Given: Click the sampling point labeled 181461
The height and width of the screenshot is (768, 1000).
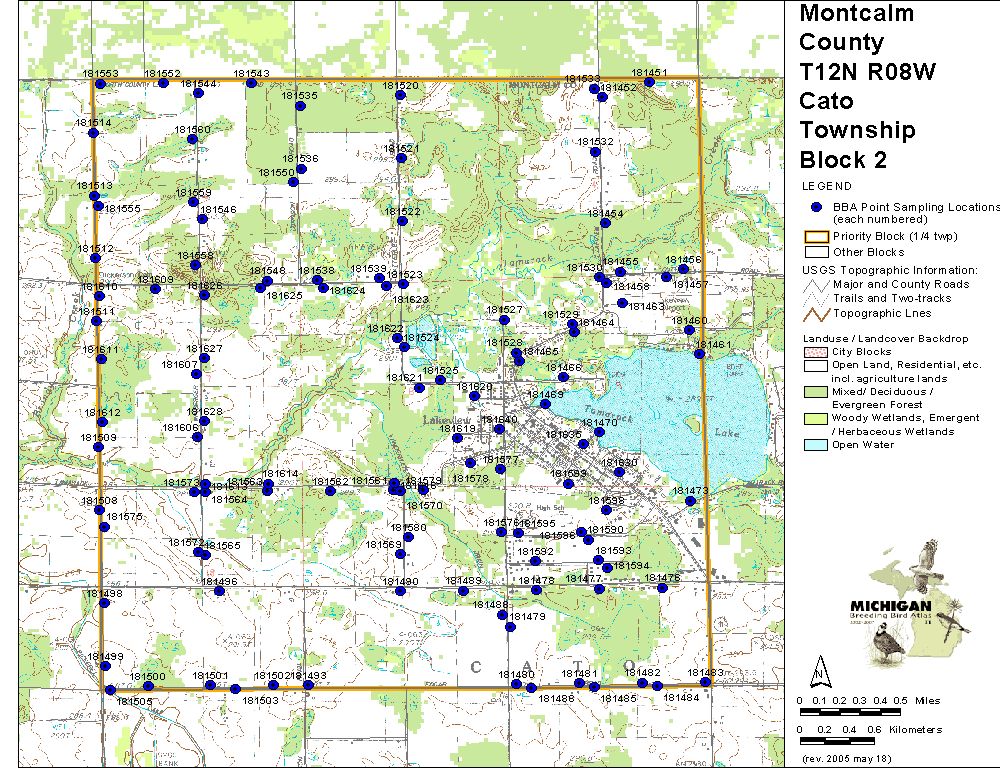Looking at the screenshot, I should (701, 355).
